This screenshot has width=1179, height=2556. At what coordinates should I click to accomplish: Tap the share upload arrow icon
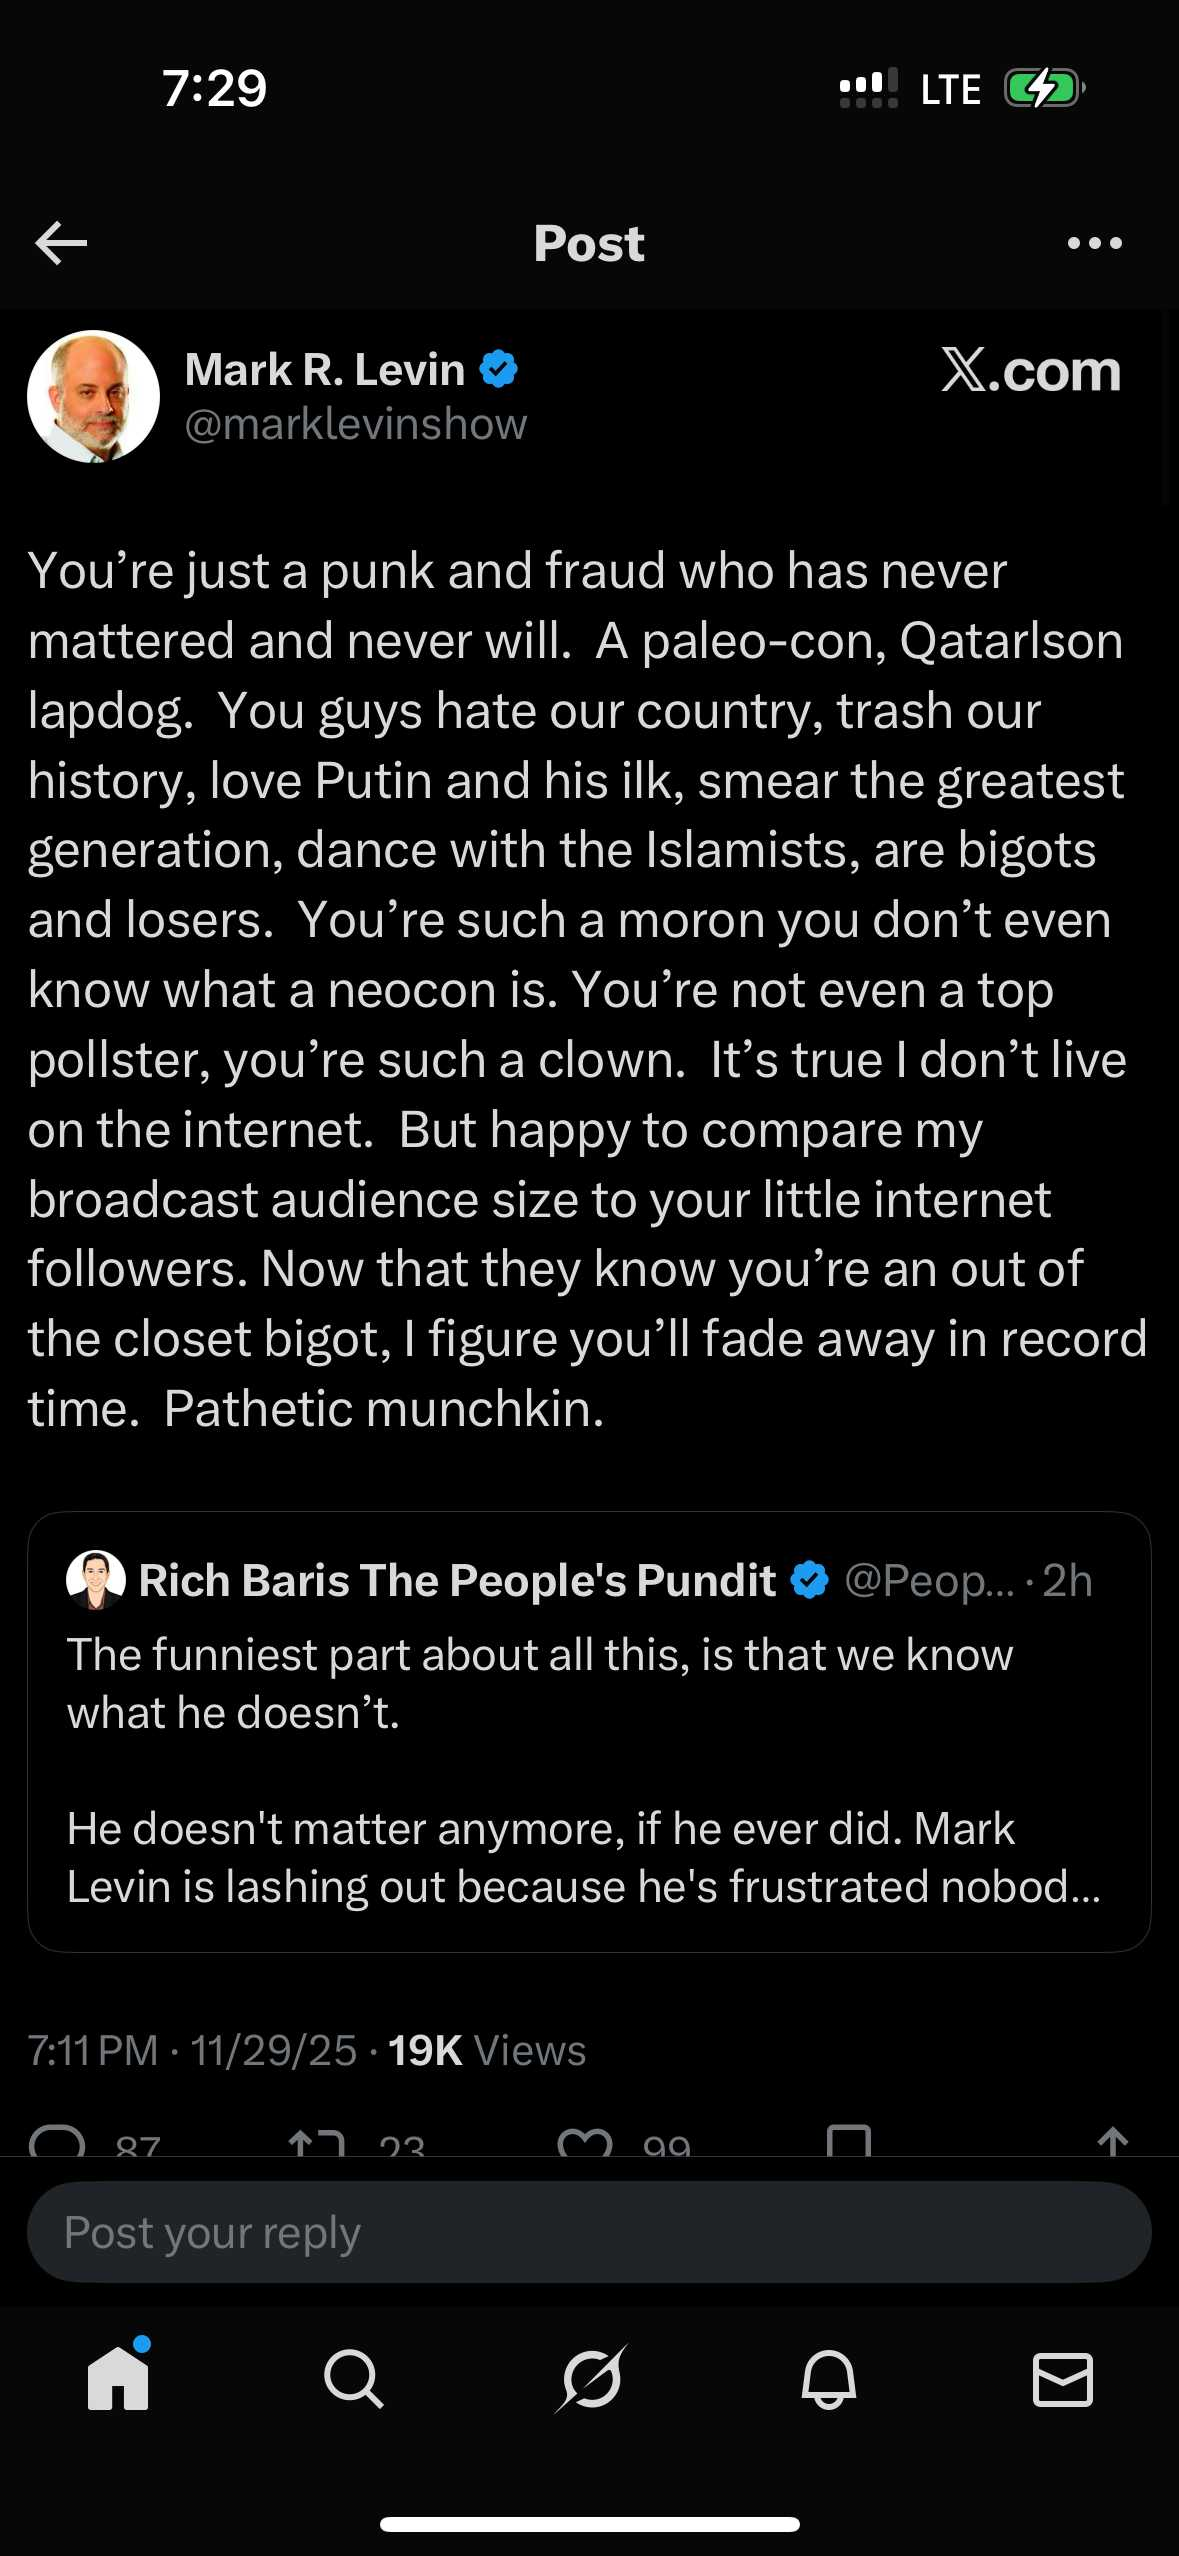point(1112,2142)
